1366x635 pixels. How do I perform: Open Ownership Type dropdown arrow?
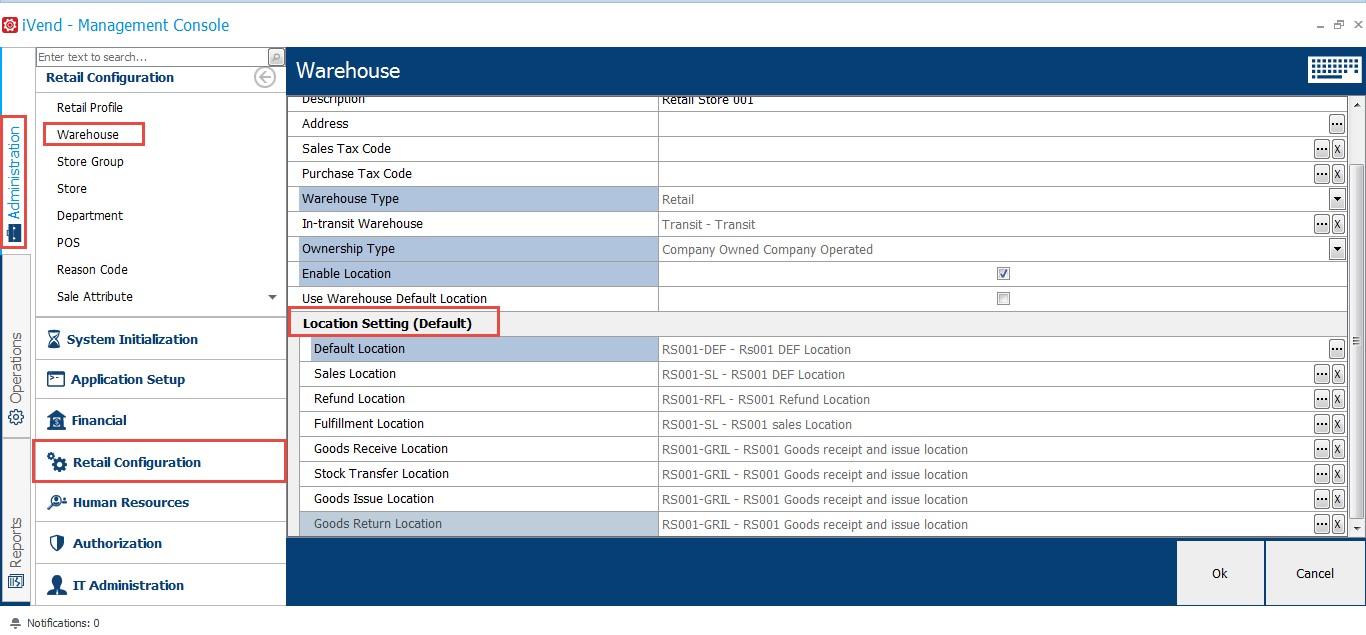pos(1337,249)
